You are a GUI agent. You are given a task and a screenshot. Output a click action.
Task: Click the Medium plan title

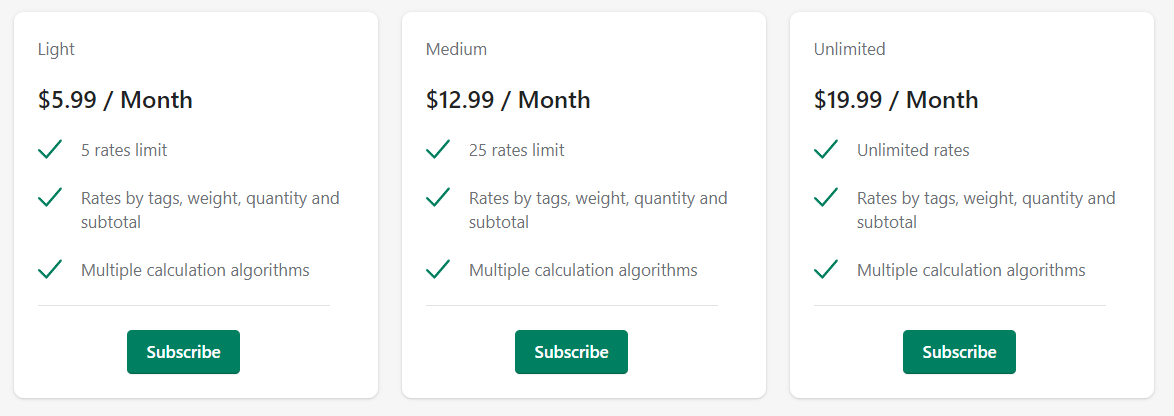pyautogui.click(x=456, y=49)
